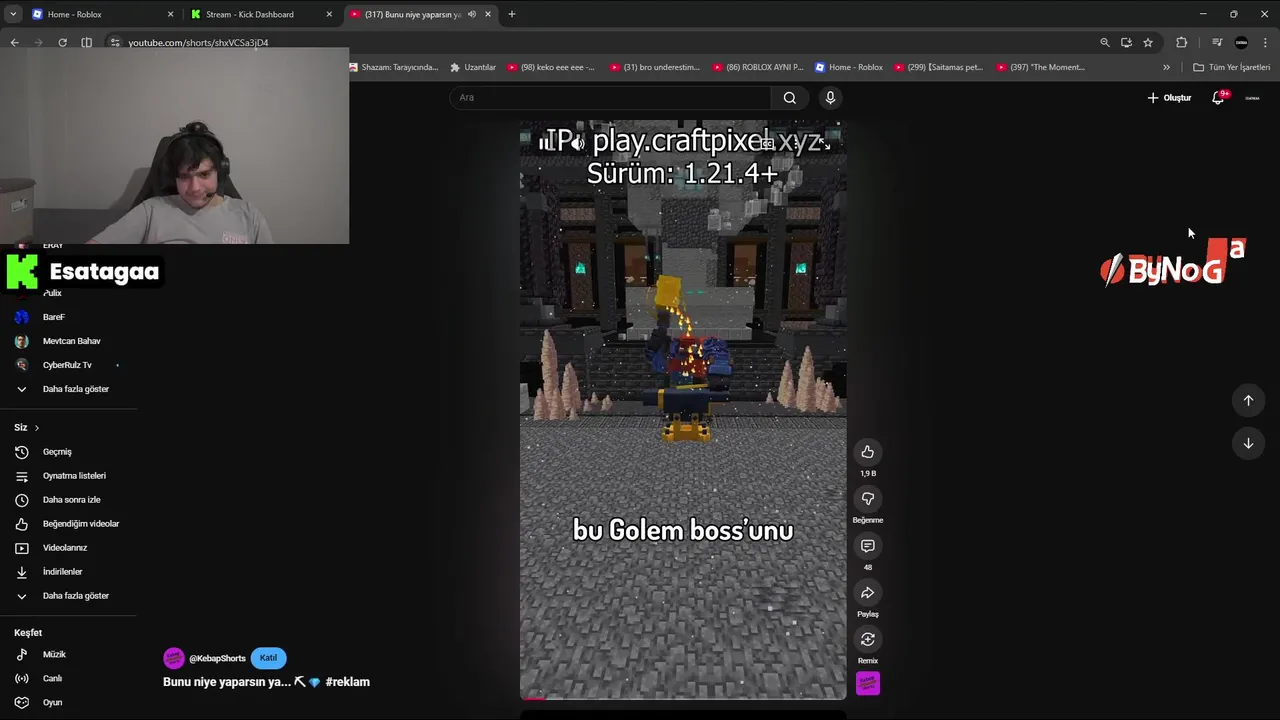Open the '(31) bro underestim...' bookmark
This screenshot has height=720, width=1280.
(654, 67)
